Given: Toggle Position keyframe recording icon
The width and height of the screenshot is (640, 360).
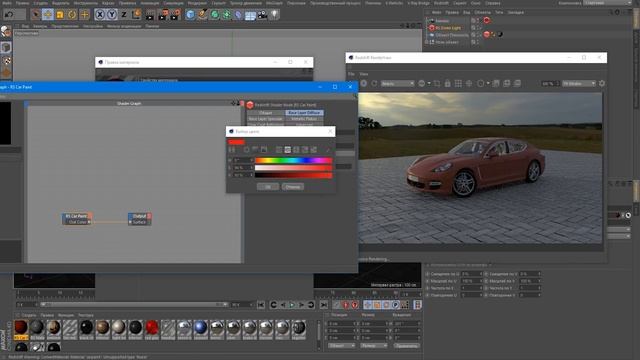Looking at the screenshot, I should [368, 305].
